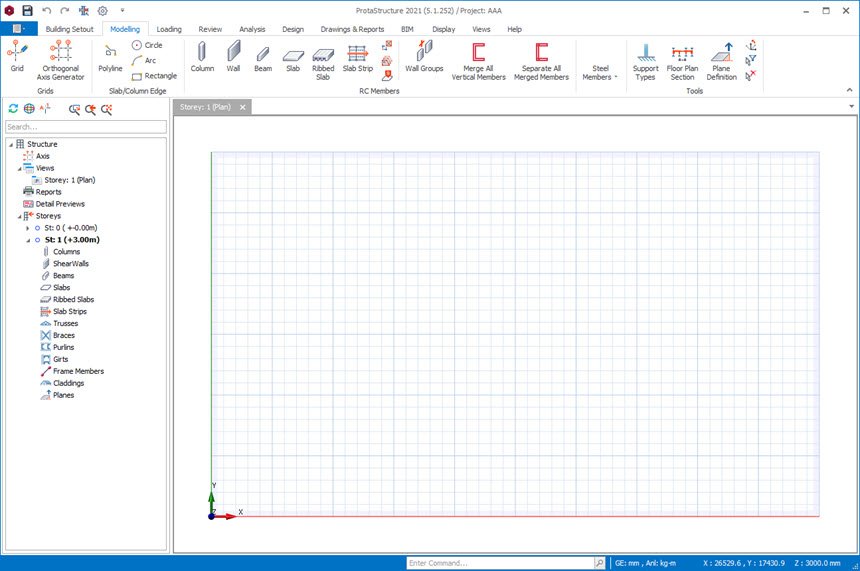The height and width of the screenshot is (571, 860).
Task: Pick the Rectangle edge tool
Action: coord(154,76)
